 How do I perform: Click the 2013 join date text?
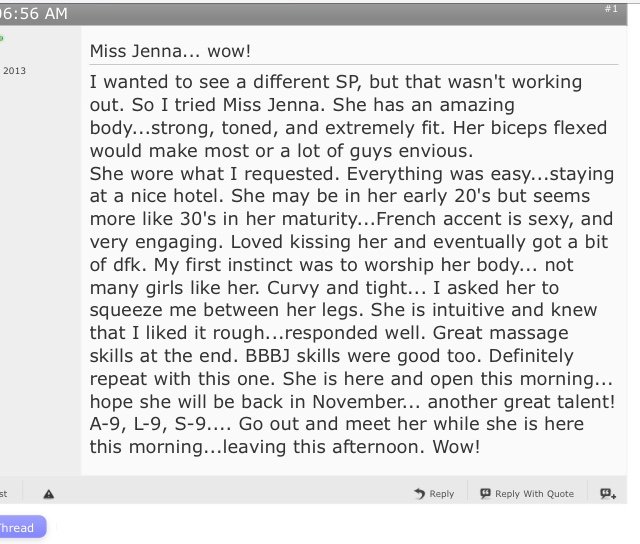[14, 71]
